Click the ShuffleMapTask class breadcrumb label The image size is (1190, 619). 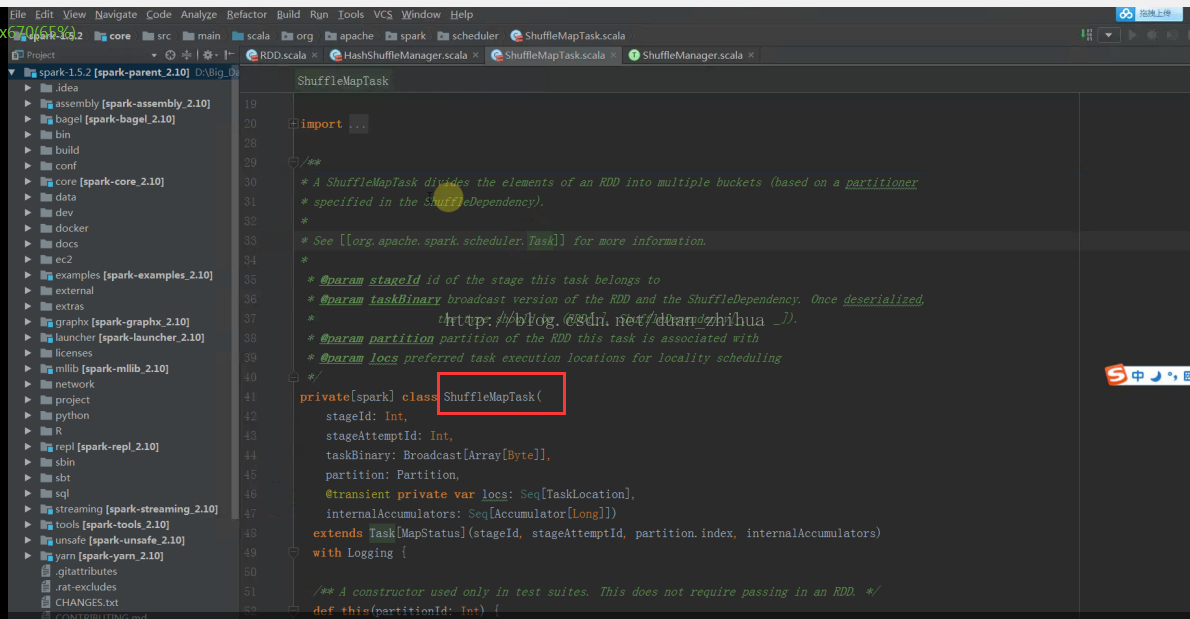coord(342,81)
